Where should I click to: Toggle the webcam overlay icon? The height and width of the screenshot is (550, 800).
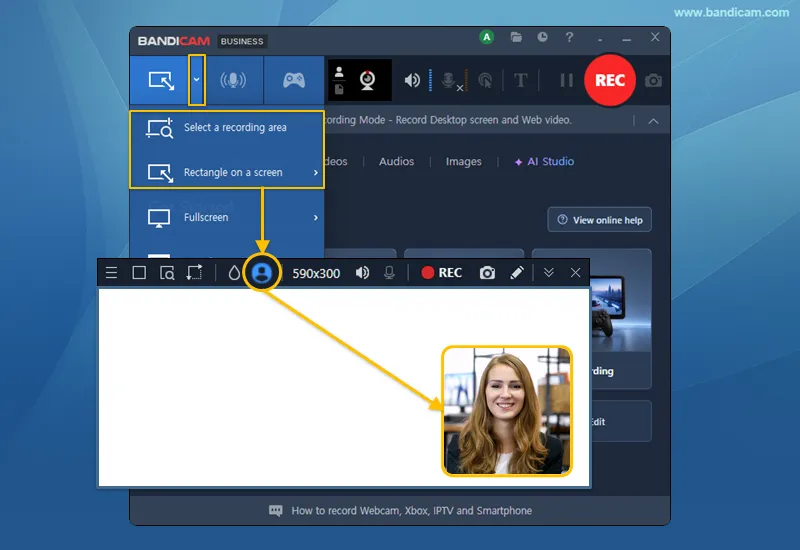click(x=367, y=80)
